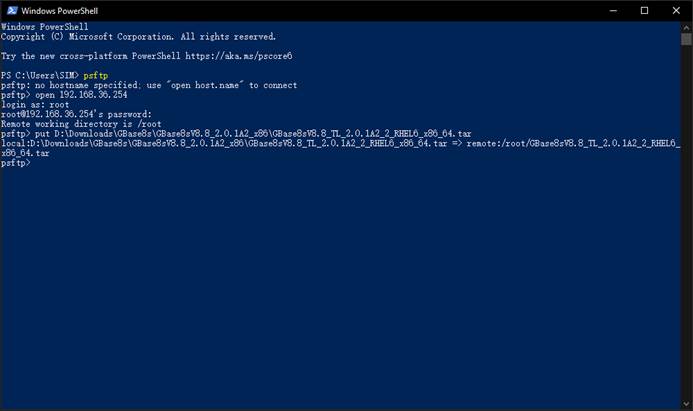Open the PowerShell icon system menu
This screenshot has width=693, height=411.
[x=12, y=11]
